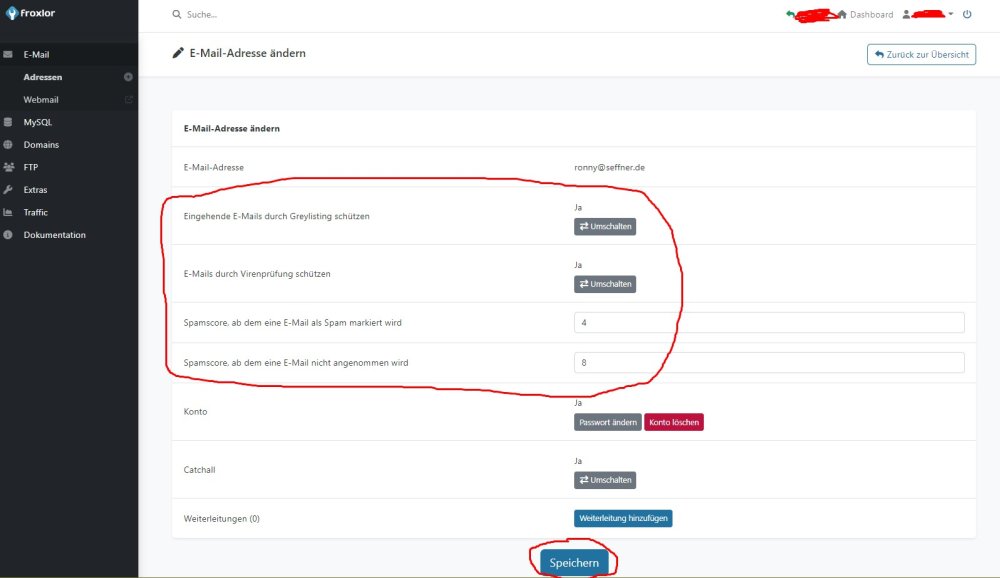The height and width of the screenshot is (578, 1000).
Task: Toggle virus check with Umschalten button
Action: [605, 284]
